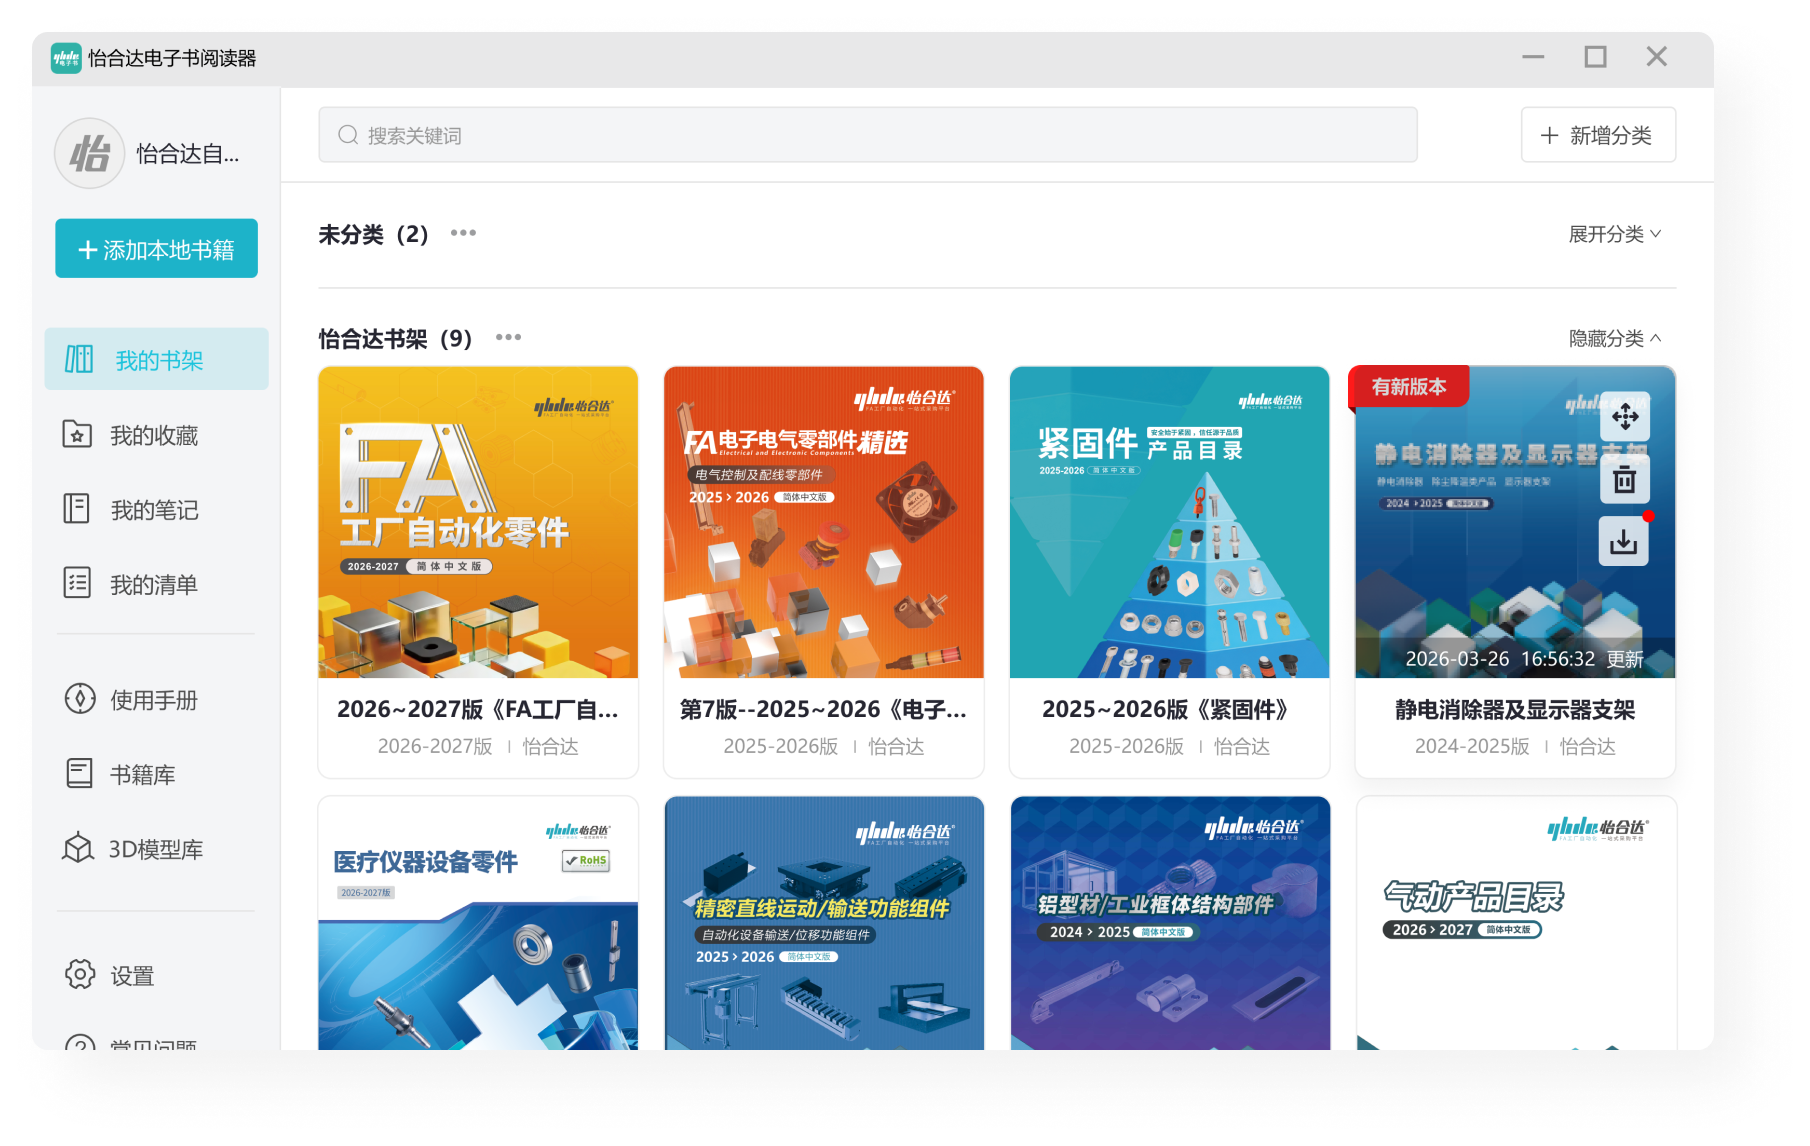
Task: Click the 我的笔记 notebook icon
Action: (x=77, y=509)
